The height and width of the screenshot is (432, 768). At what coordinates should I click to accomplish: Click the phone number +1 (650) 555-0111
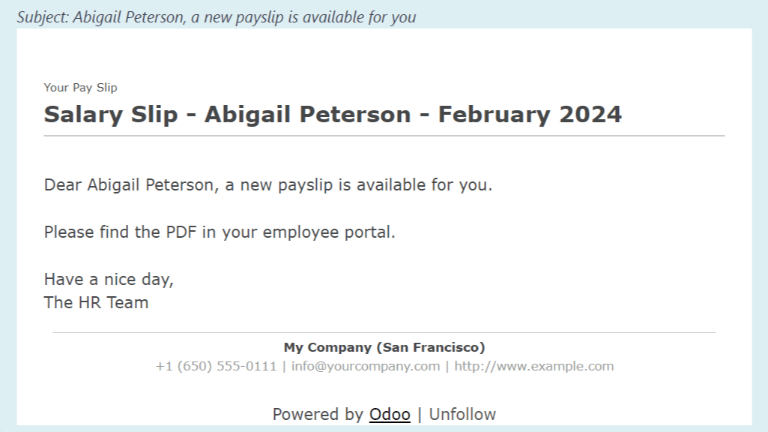click(215, 366)
